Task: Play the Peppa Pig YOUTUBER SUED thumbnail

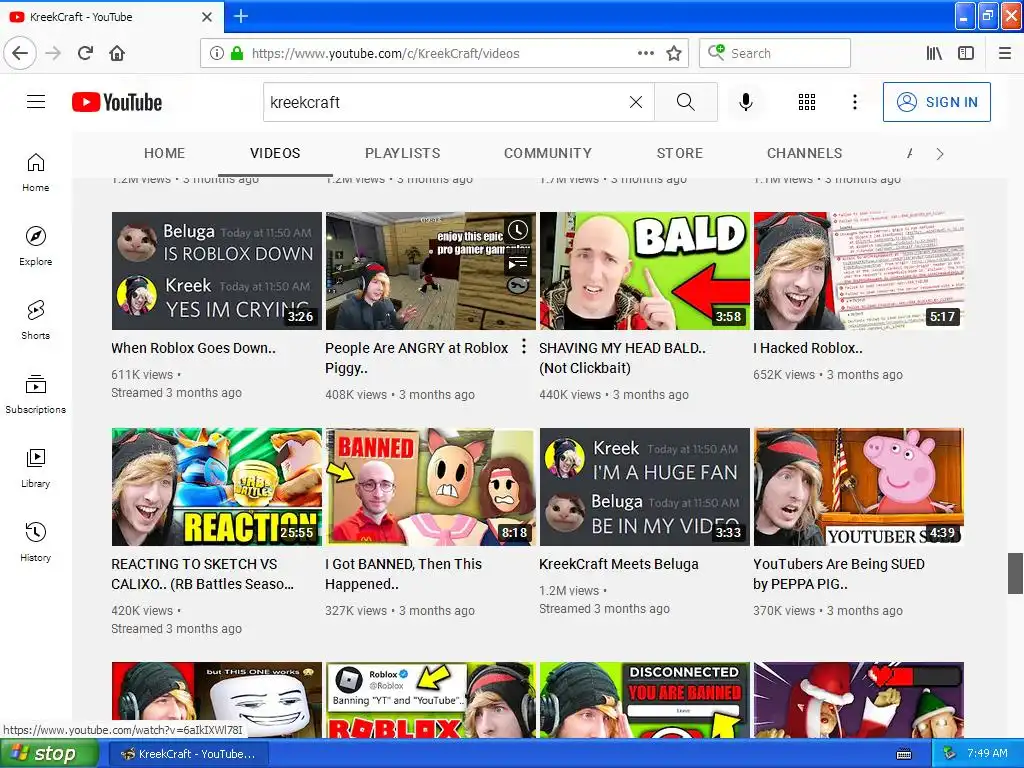Action: [x=859, y=487]
